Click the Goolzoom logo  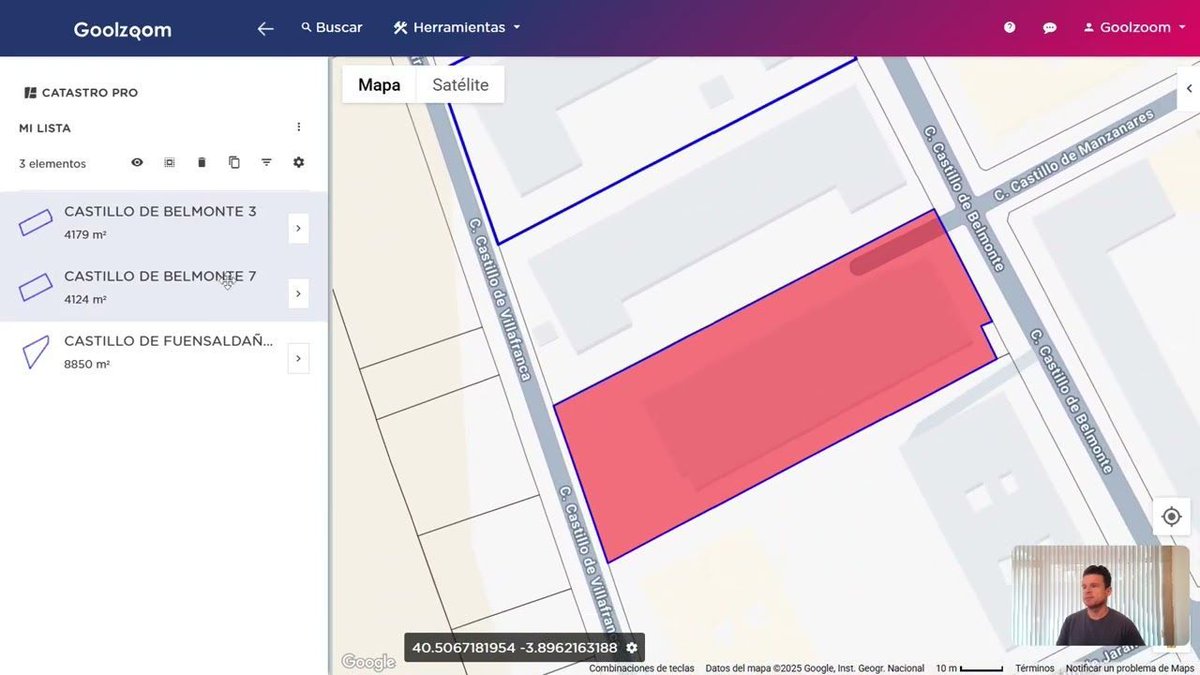pos(122,29)
